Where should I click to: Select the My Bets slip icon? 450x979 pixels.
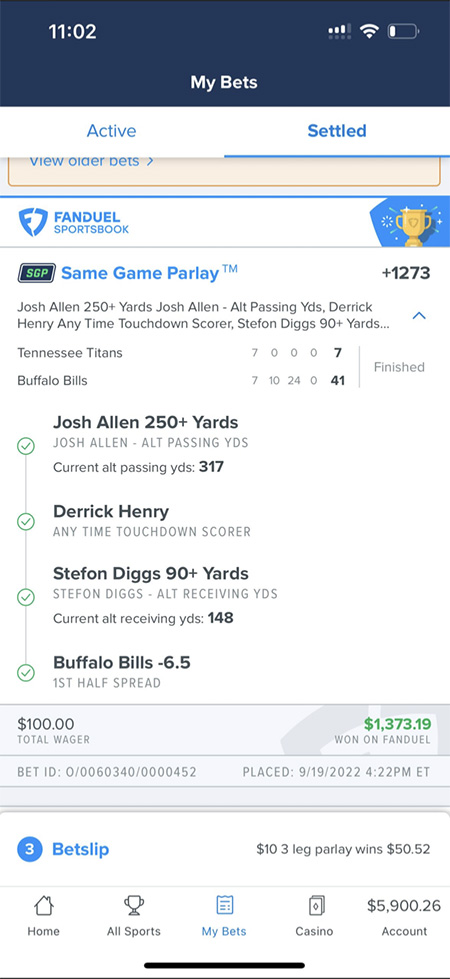coord(224,905)
